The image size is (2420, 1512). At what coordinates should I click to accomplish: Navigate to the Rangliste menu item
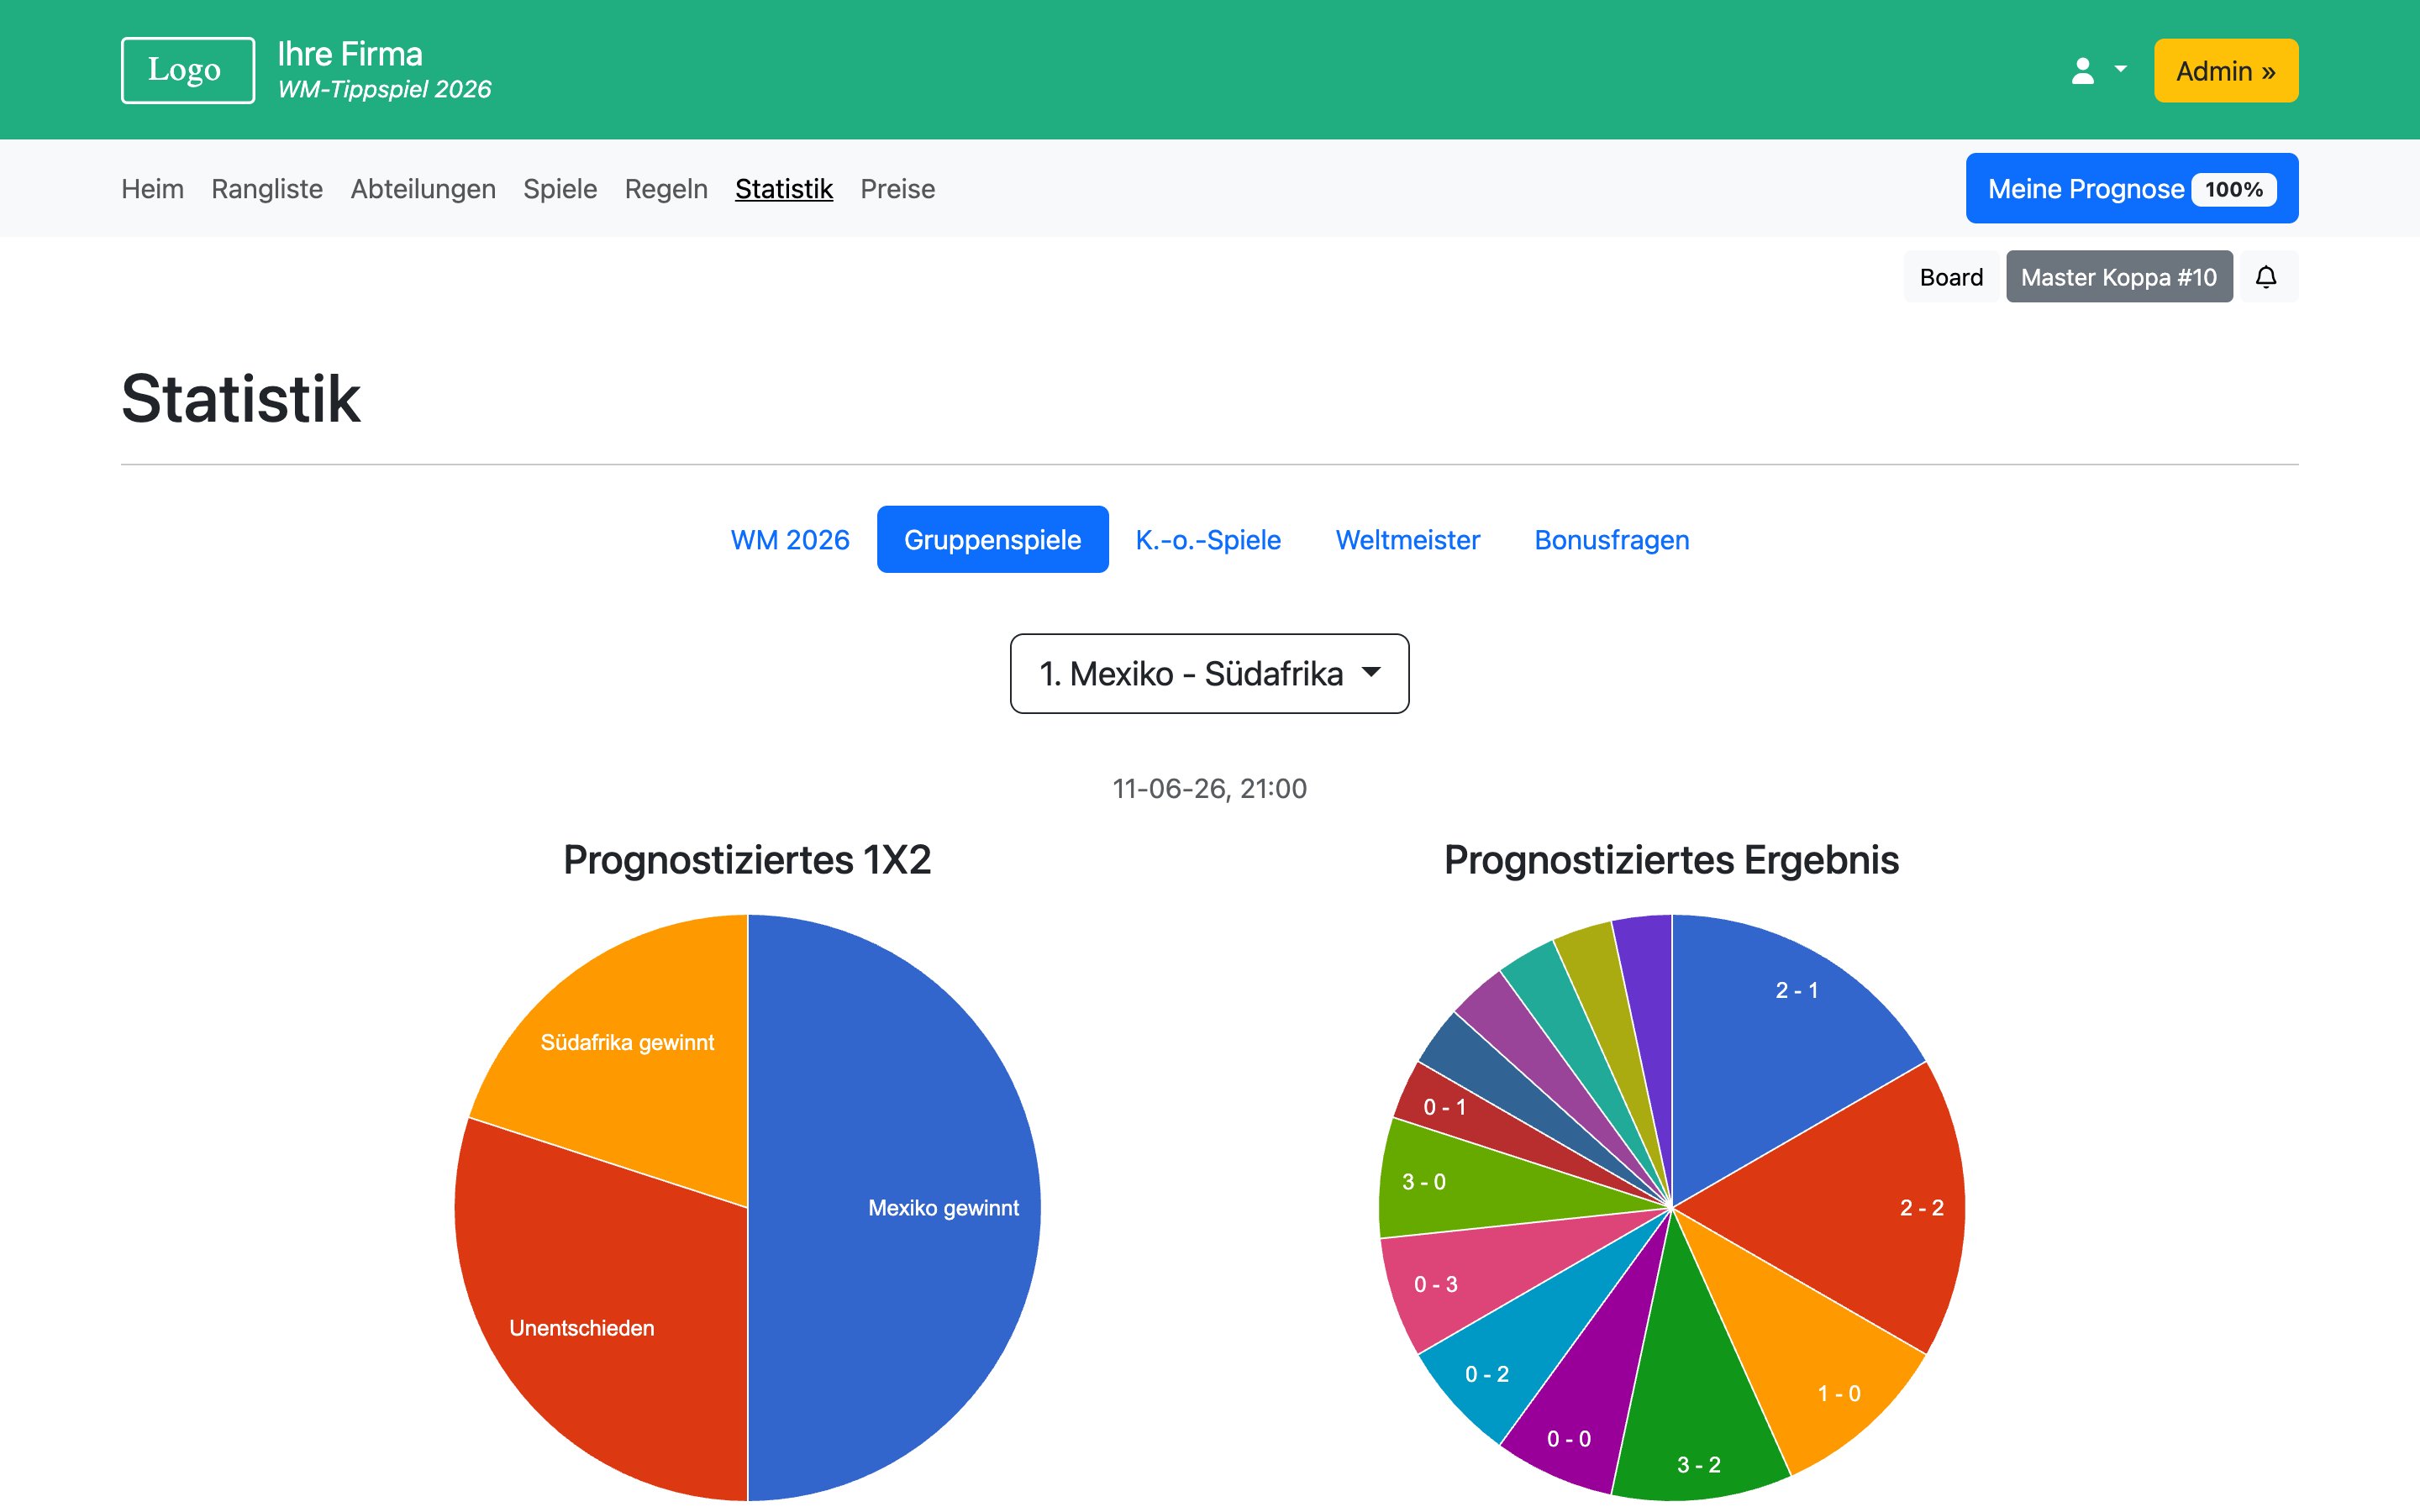[267, 189]
